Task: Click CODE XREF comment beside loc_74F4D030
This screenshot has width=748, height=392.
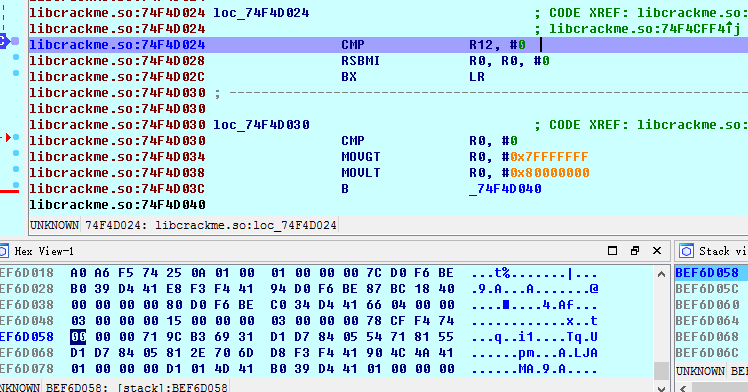Action: 641,125
